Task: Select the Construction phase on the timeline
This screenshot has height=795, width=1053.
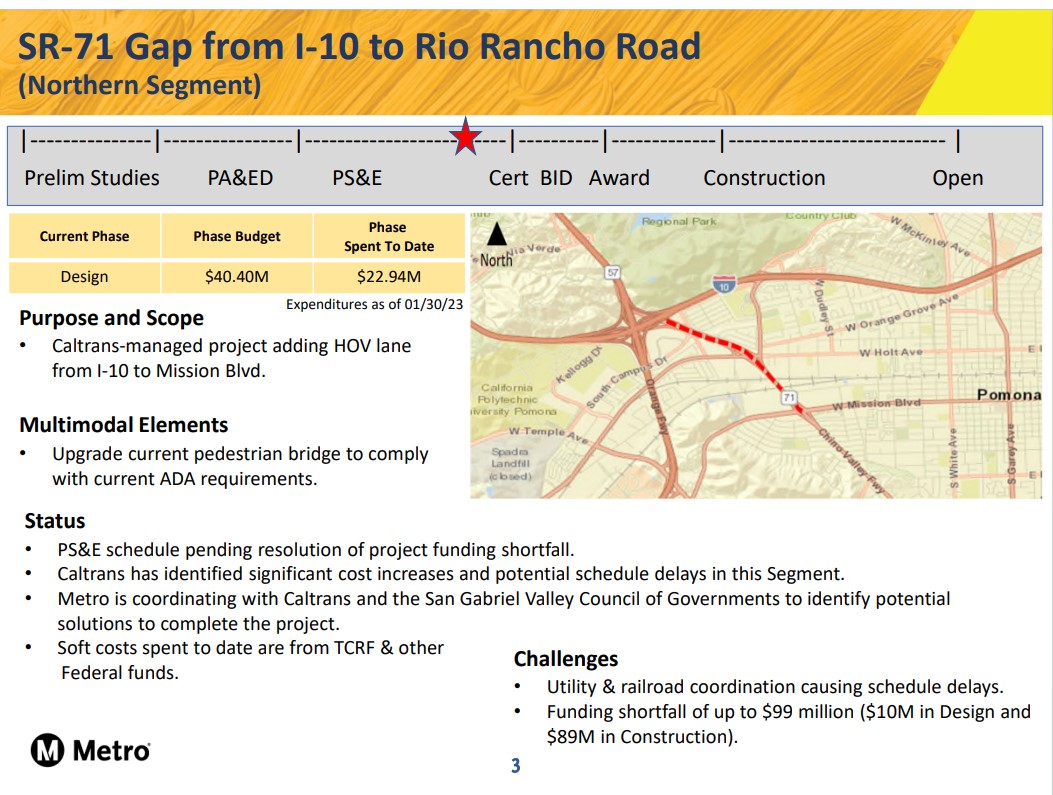Action: click(x=764, y=178)
